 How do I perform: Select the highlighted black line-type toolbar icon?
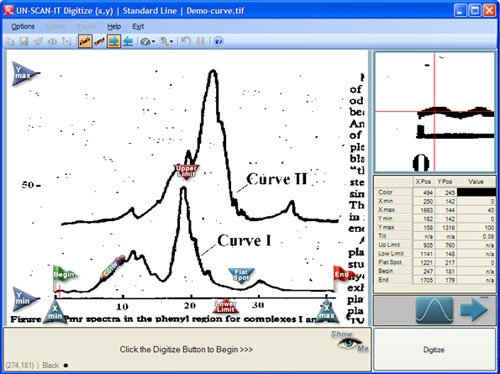tap(85, 42)
